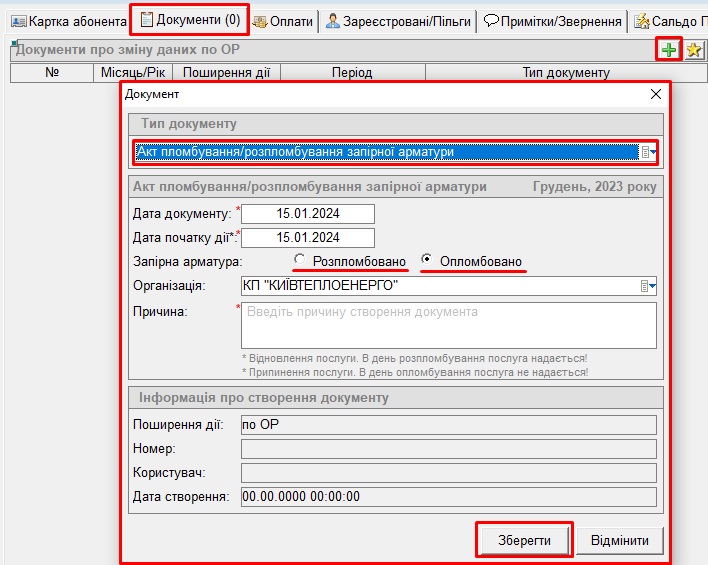The image size is (708, 565).
Task: Focus the Причина text area
Action: 448,325
